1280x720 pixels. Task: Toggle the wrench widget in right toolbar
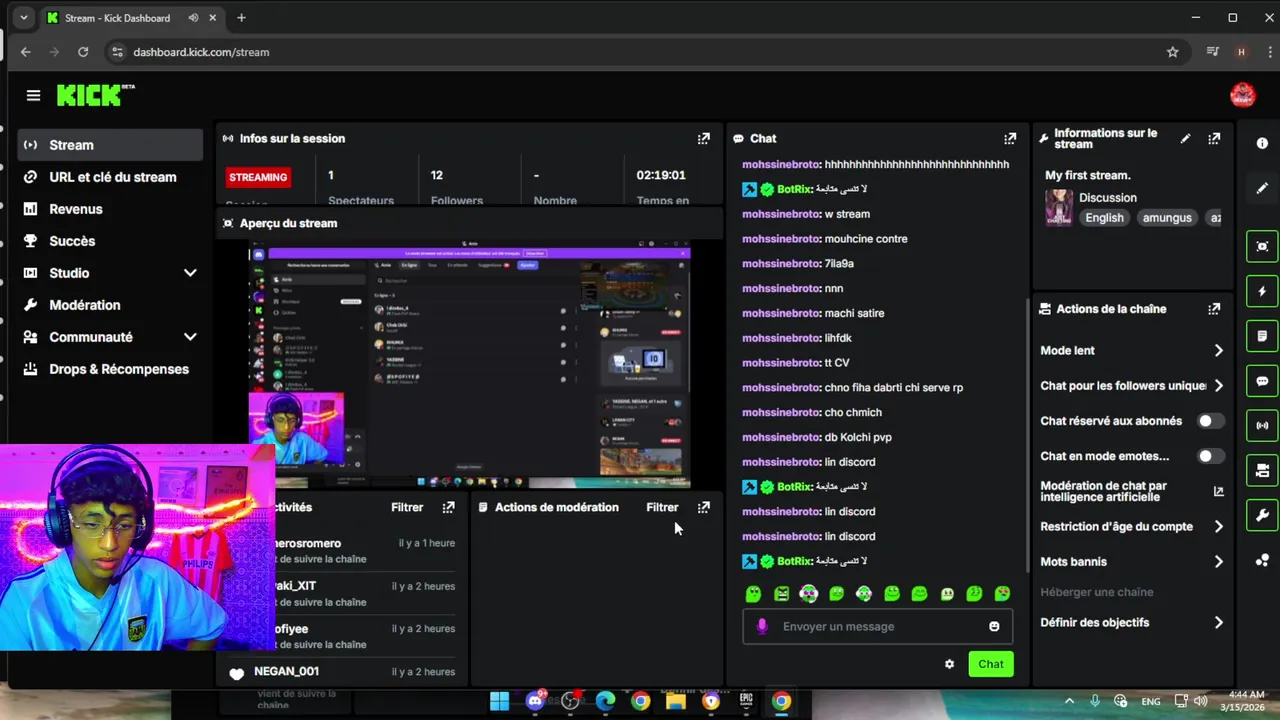pos(1262,515)
